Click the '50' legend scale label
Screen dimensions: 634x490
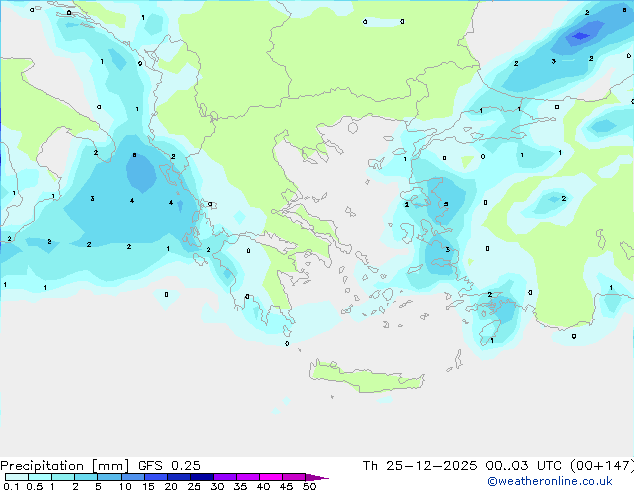pos(309,486)
